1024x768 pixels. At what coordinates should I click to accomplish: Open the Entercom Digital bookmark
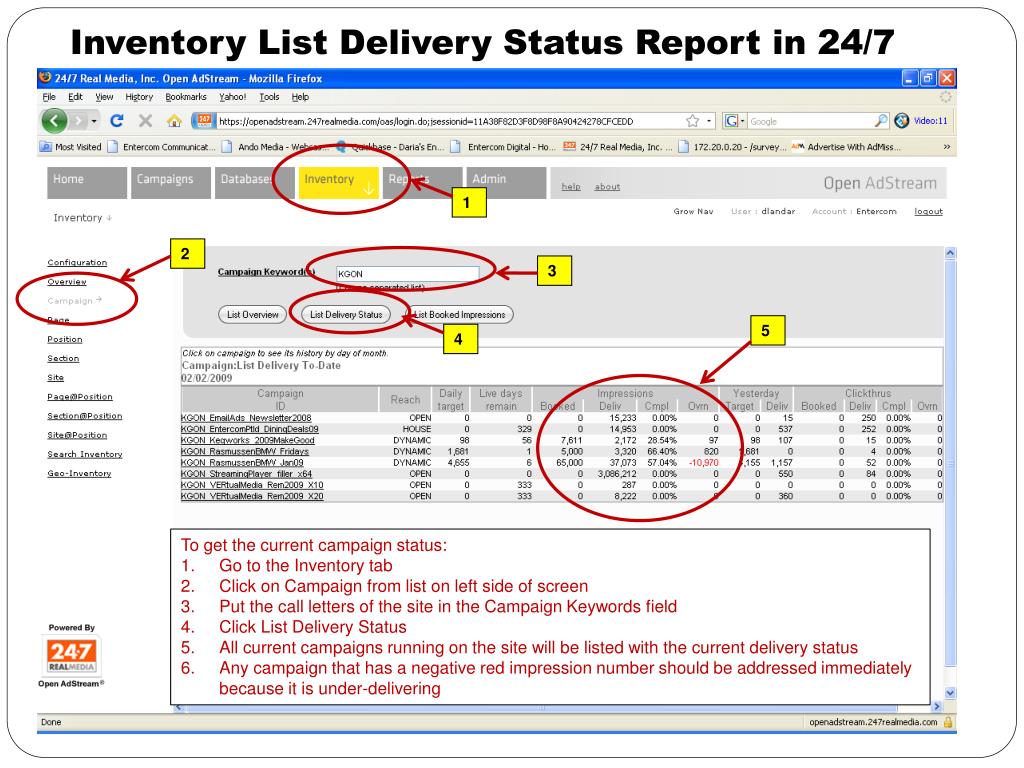(503, 147)
